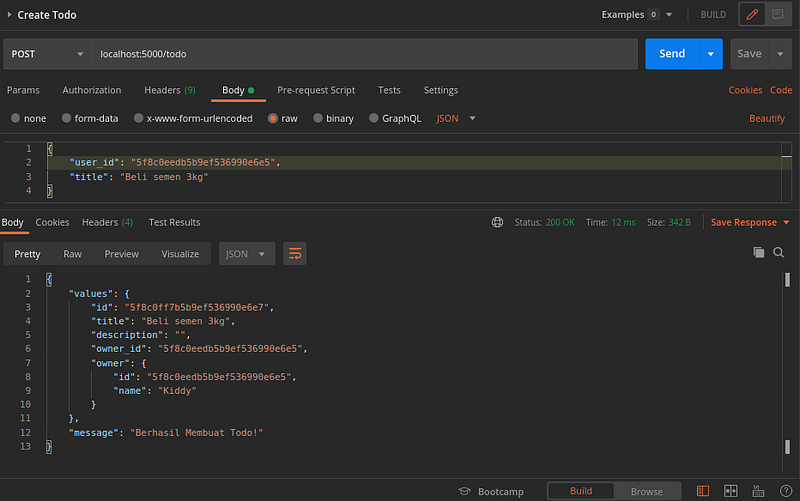Viewport: 800px width, 501px height.
Task: Click the request editor vertical scrollbar
Action: tap(786, 172)
